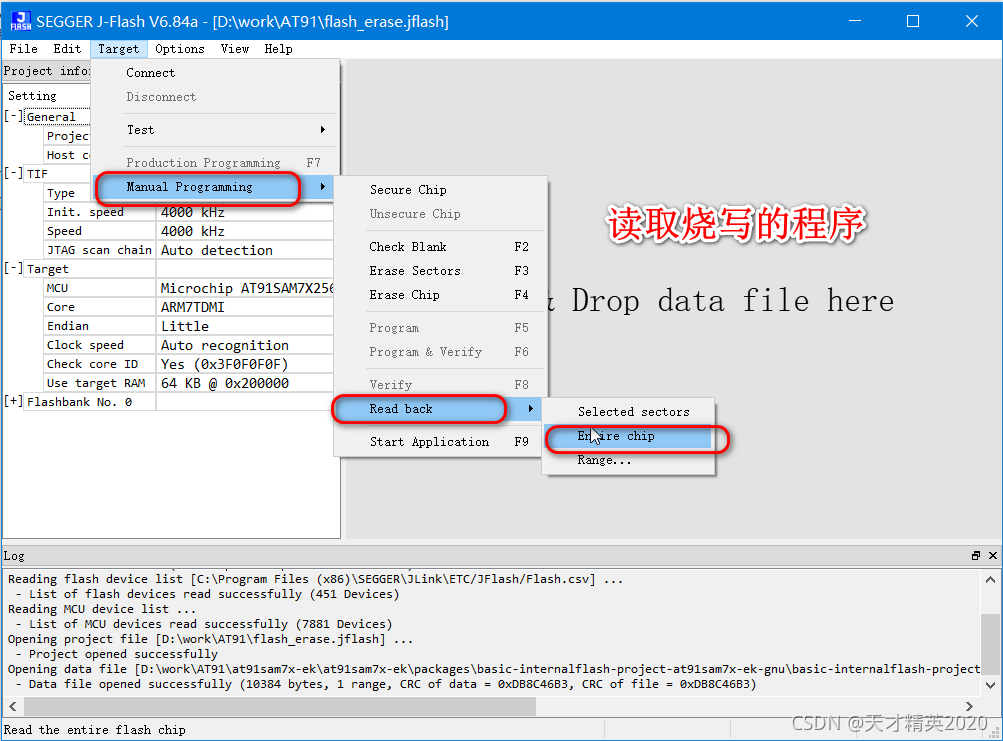Open the File menu
Screen dimensions: 1003x741
(23, 49)
